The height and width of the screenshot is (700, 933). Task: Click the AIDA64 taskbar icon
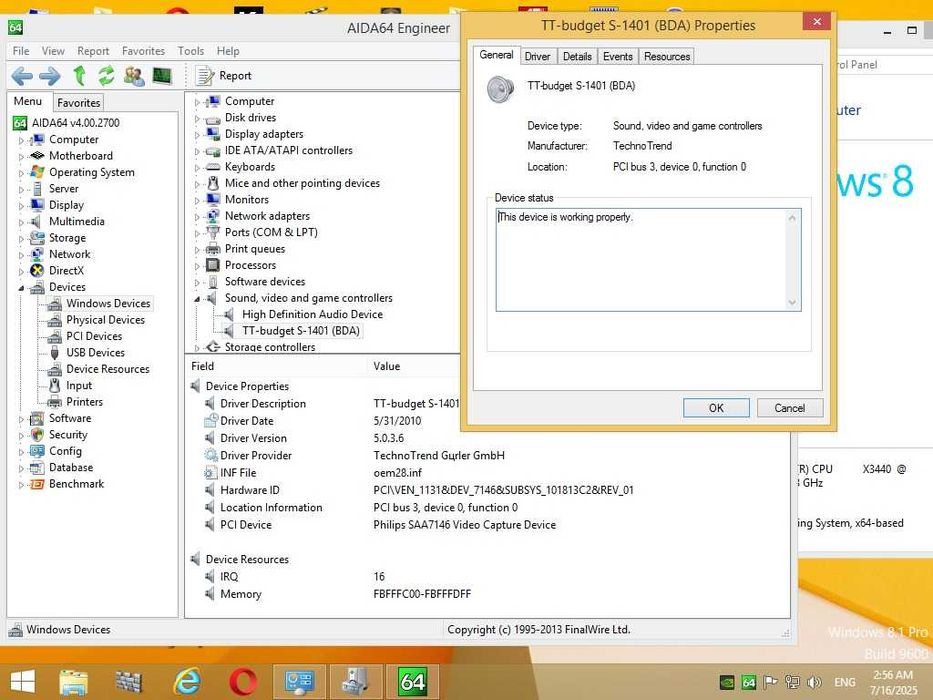click(412, 682)
